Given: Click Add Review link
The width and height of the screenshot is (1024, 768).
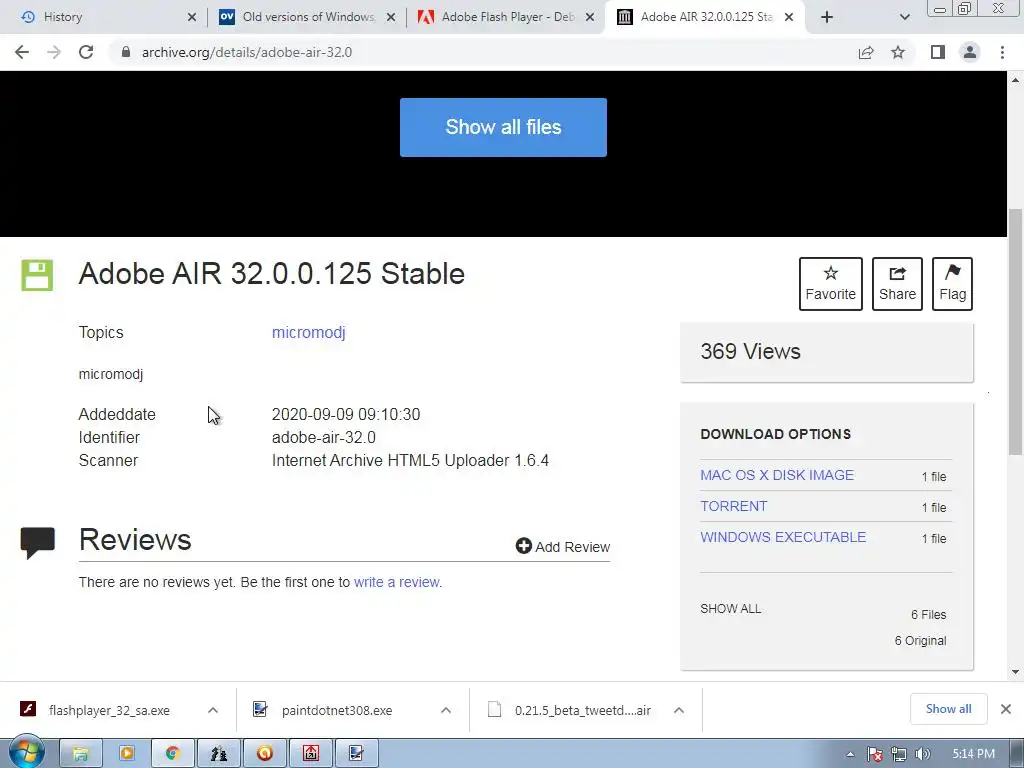Looking at the screenshot, I should coord(562,547).
